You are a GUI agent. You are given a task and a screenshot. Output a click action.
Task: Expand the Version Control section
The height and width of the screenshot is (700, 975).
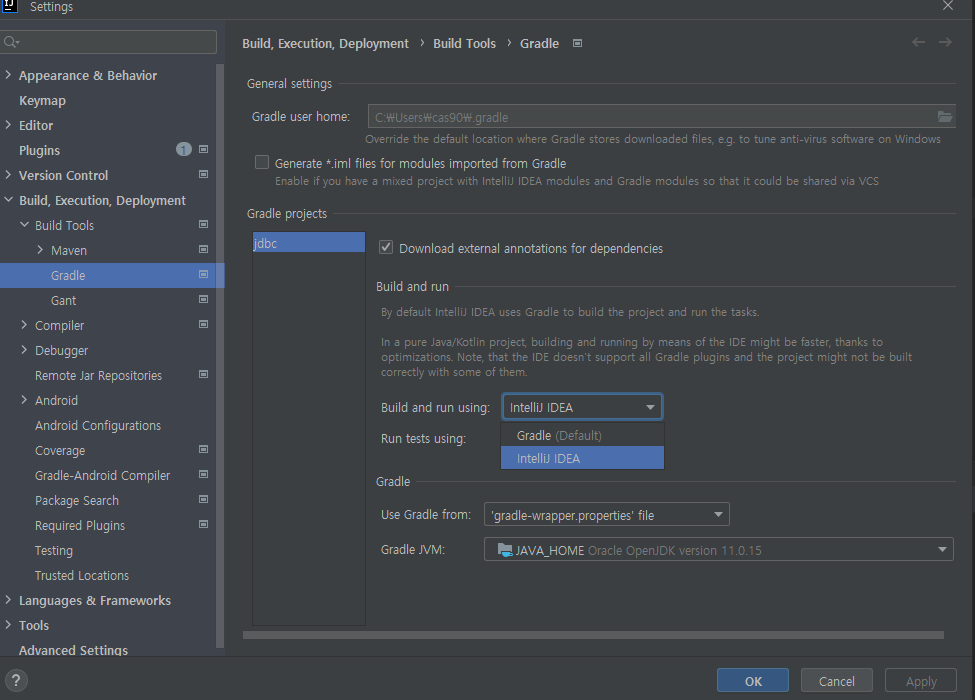tap(8, 175)
